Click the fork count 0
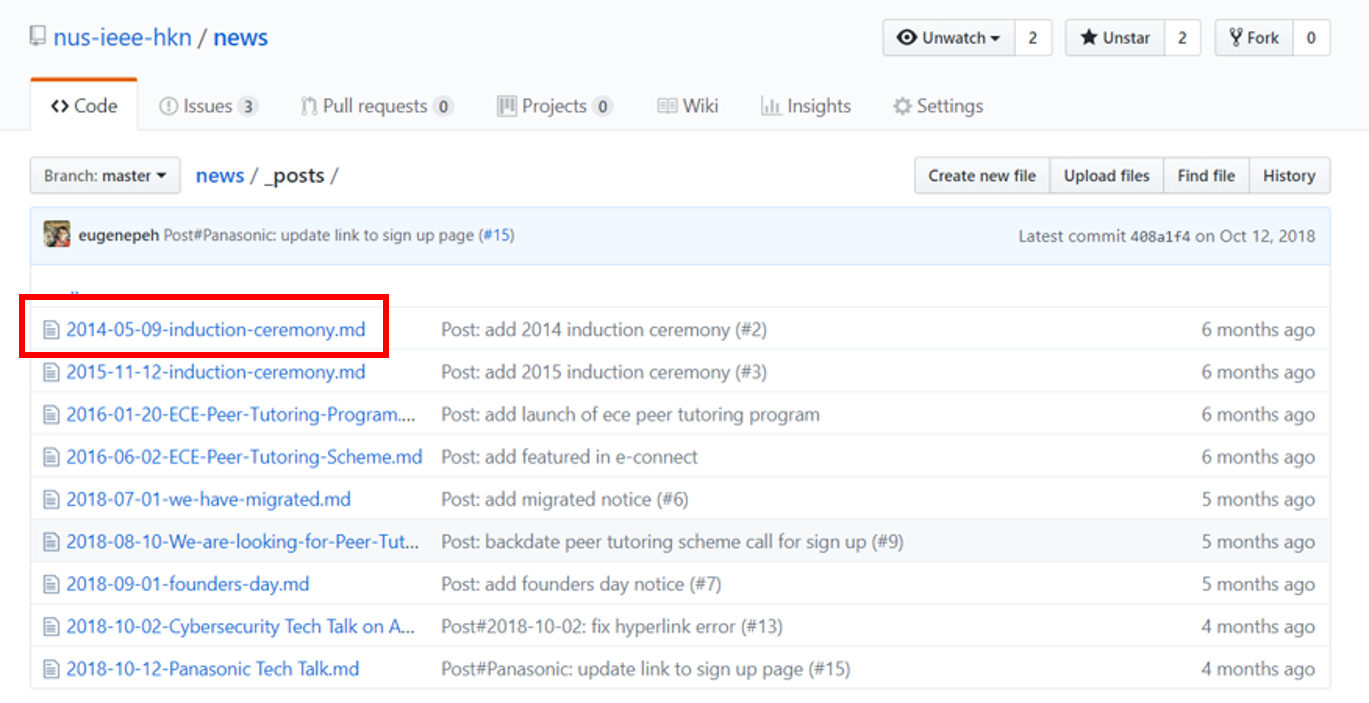1369x703 pixels. (1311, 38)
